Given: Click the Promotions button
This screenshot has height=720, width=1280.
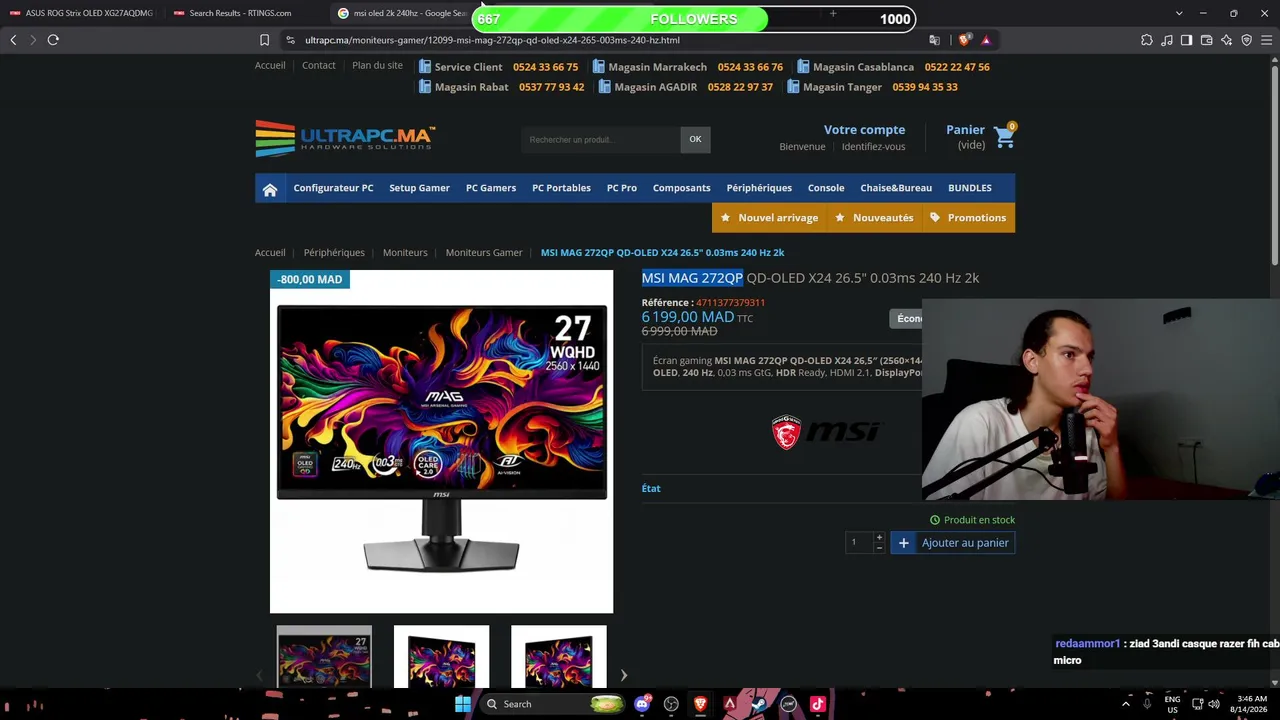Looking at the screenshot, I should pos(968,218).
